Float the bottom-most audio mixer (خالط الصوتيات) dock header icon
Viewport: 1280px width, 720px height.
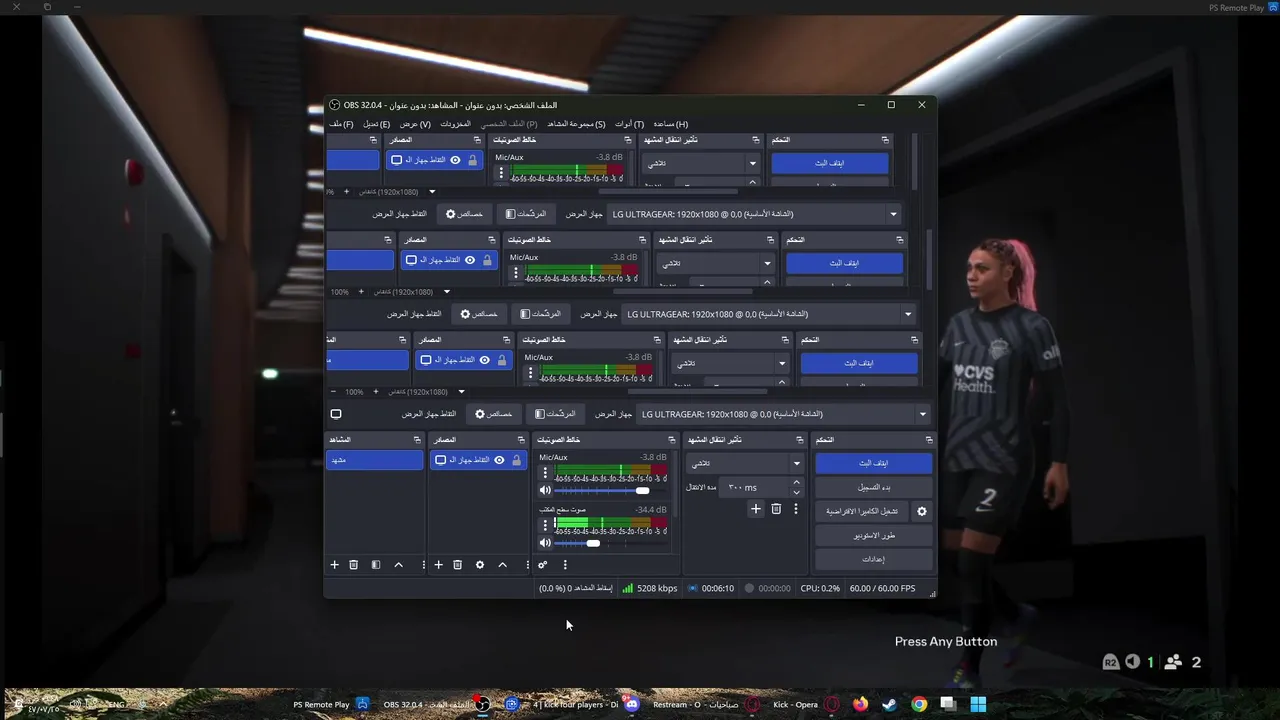(x=672, y=440)
